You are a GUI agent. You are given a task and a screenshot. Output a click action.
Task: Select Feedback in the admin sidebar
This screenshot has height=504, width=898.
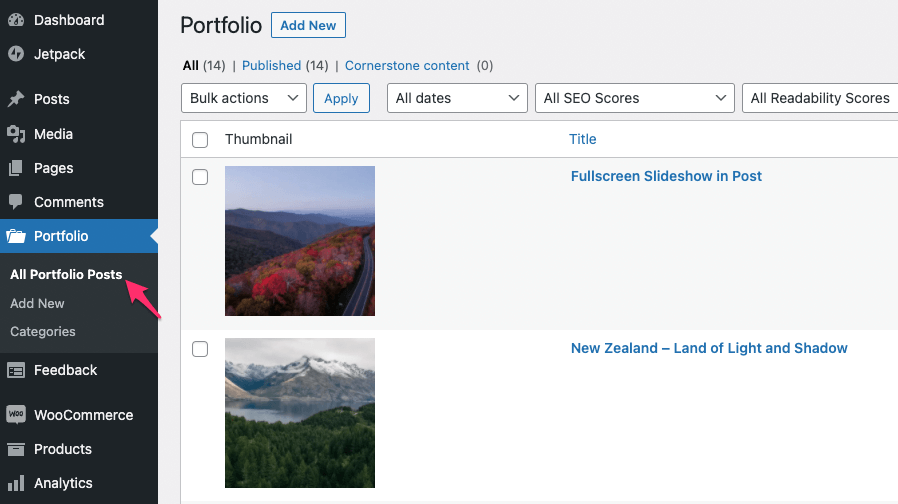65,370
